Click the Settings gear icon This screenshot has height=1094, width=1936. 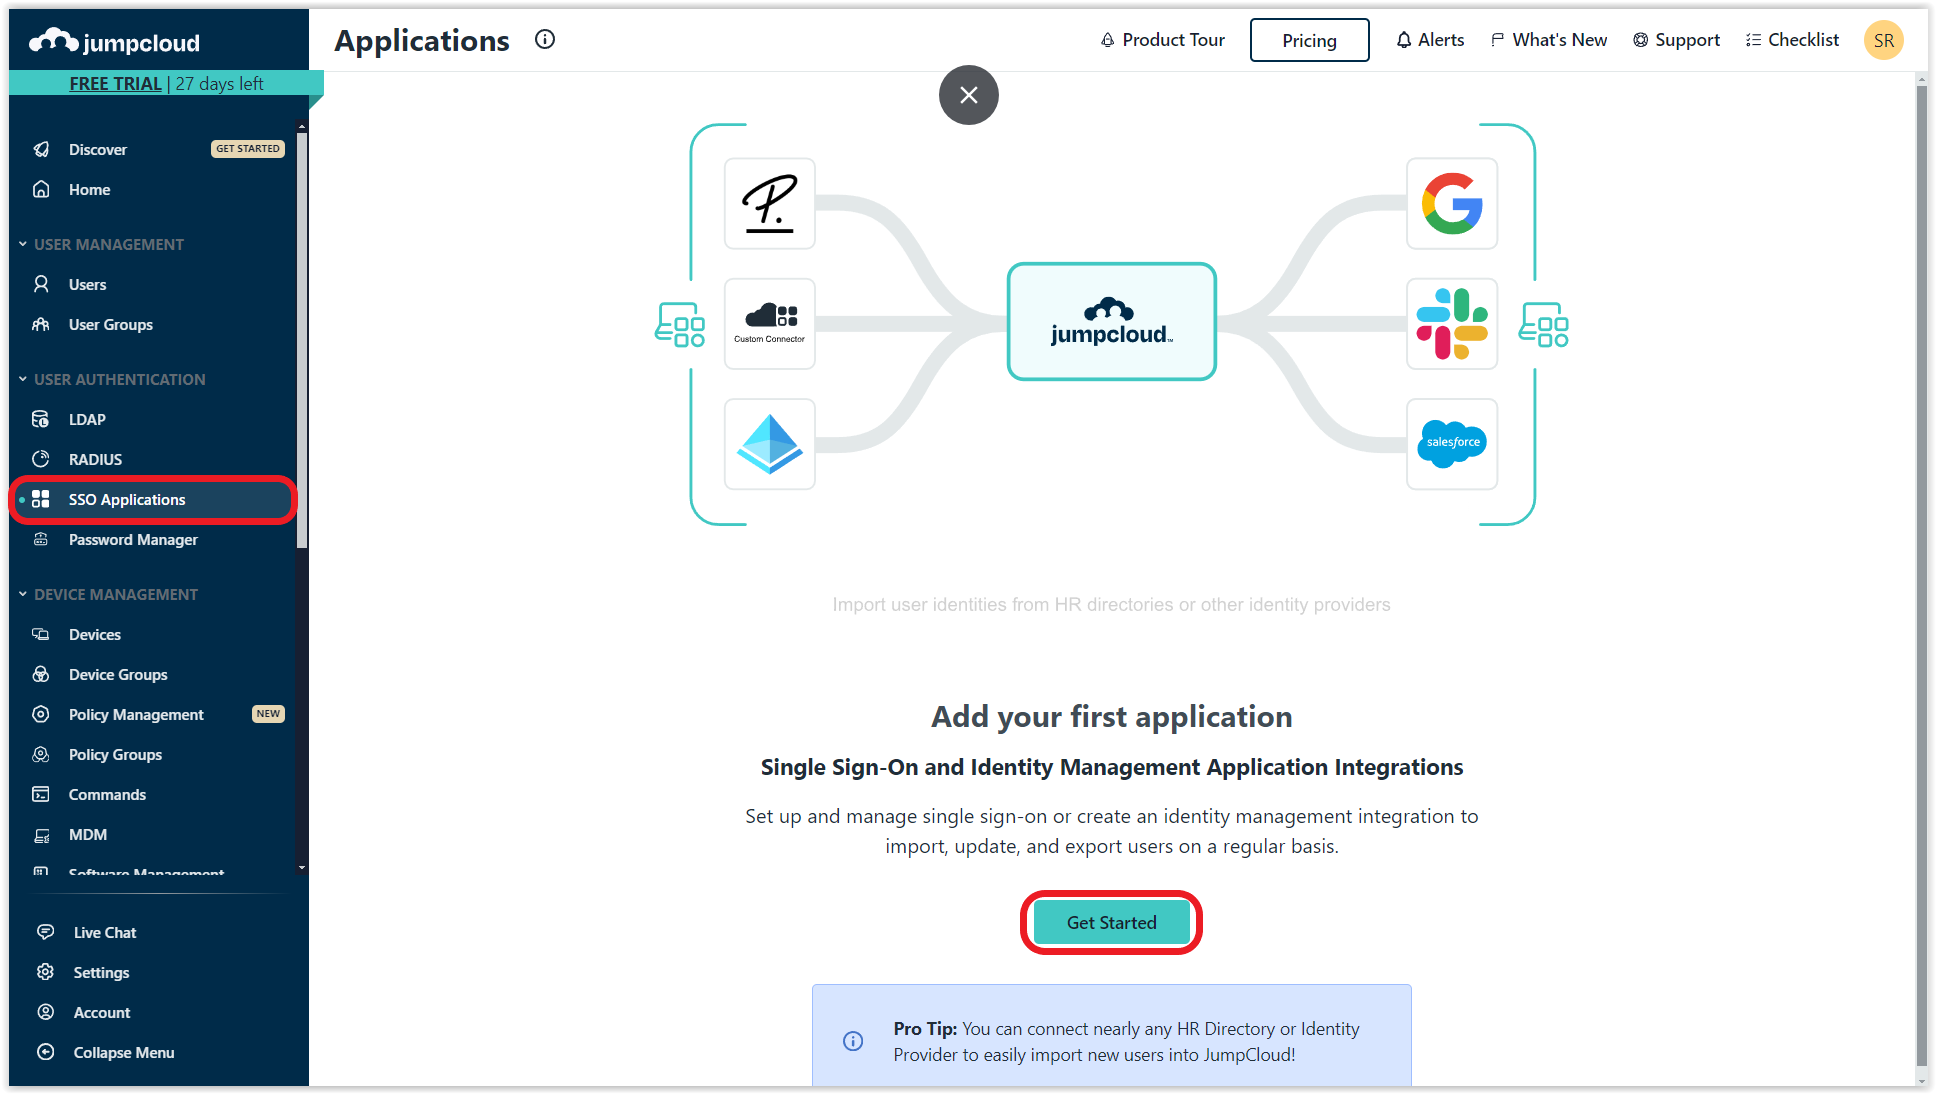tap(45, 972)
